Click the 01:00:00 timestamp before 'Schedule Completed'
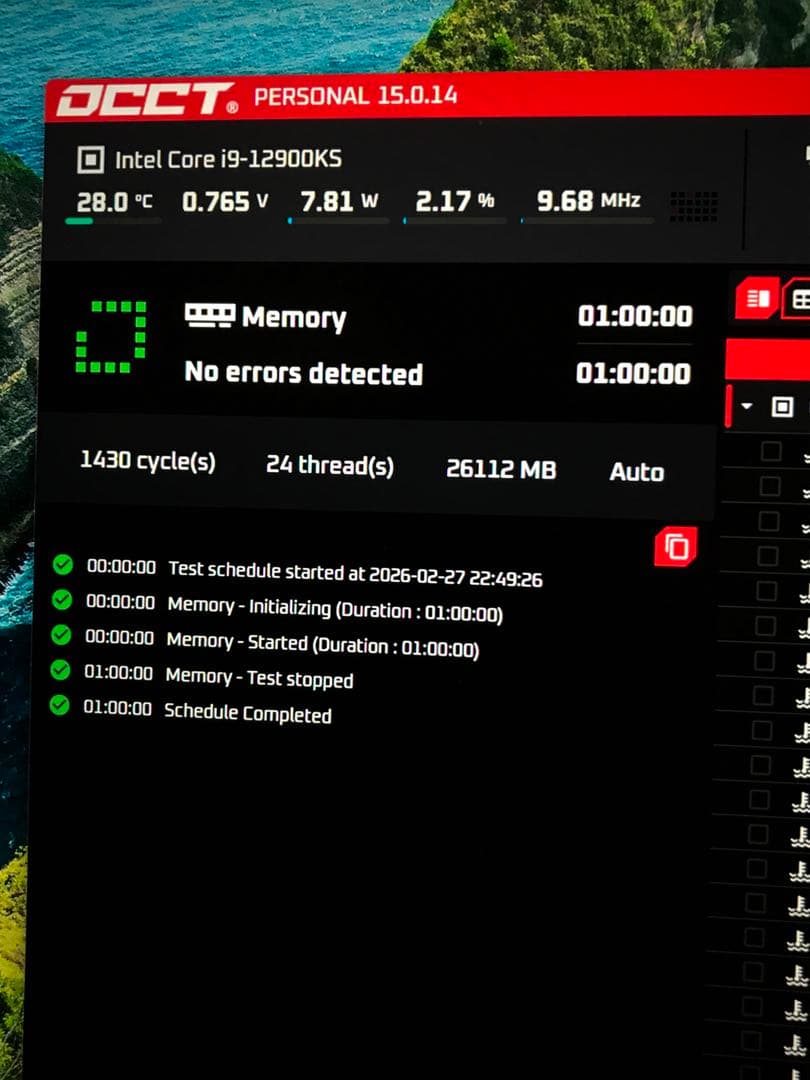This screenshot has height=1080, width=810. [117, 707]
